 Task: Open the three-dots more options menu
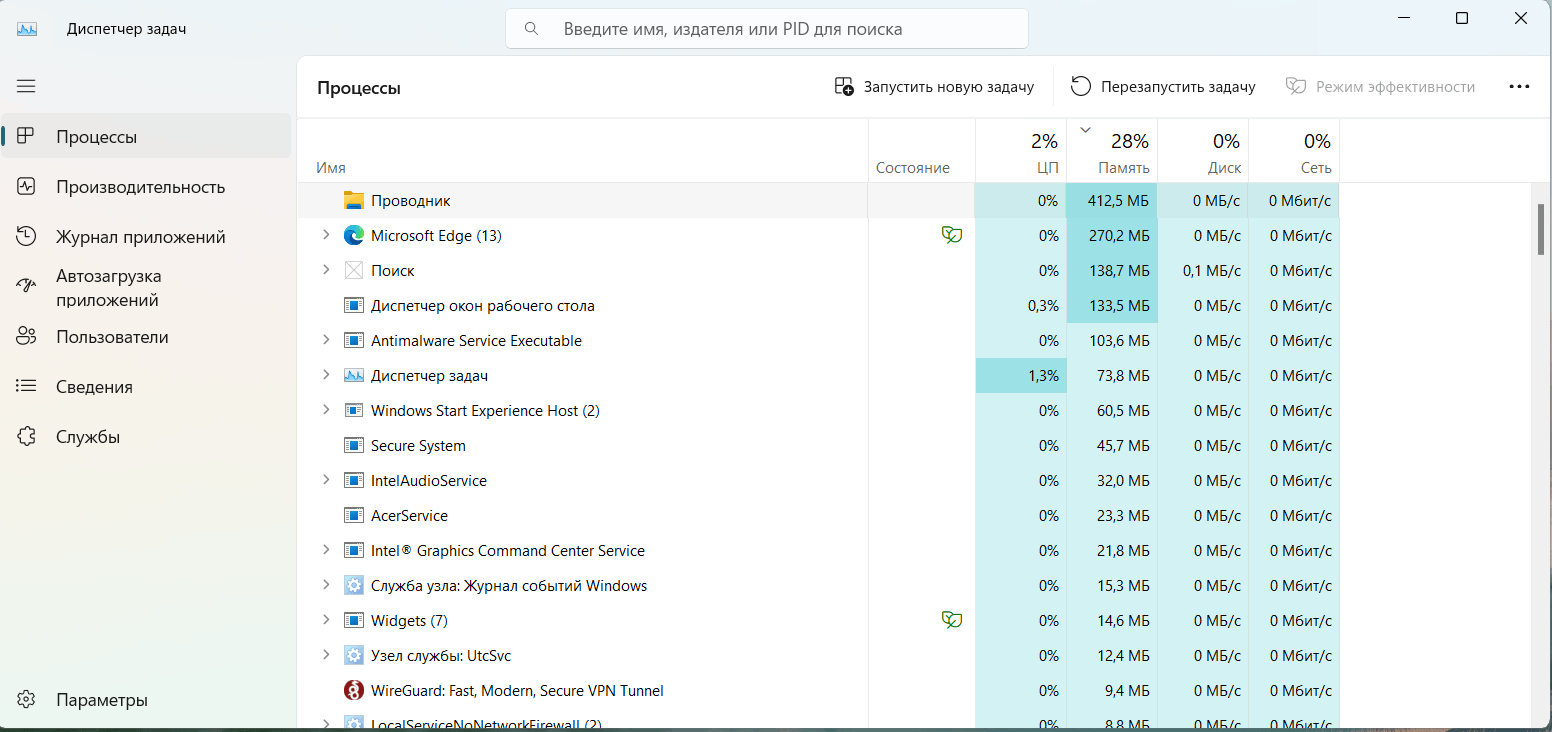tap(1519, 87)
